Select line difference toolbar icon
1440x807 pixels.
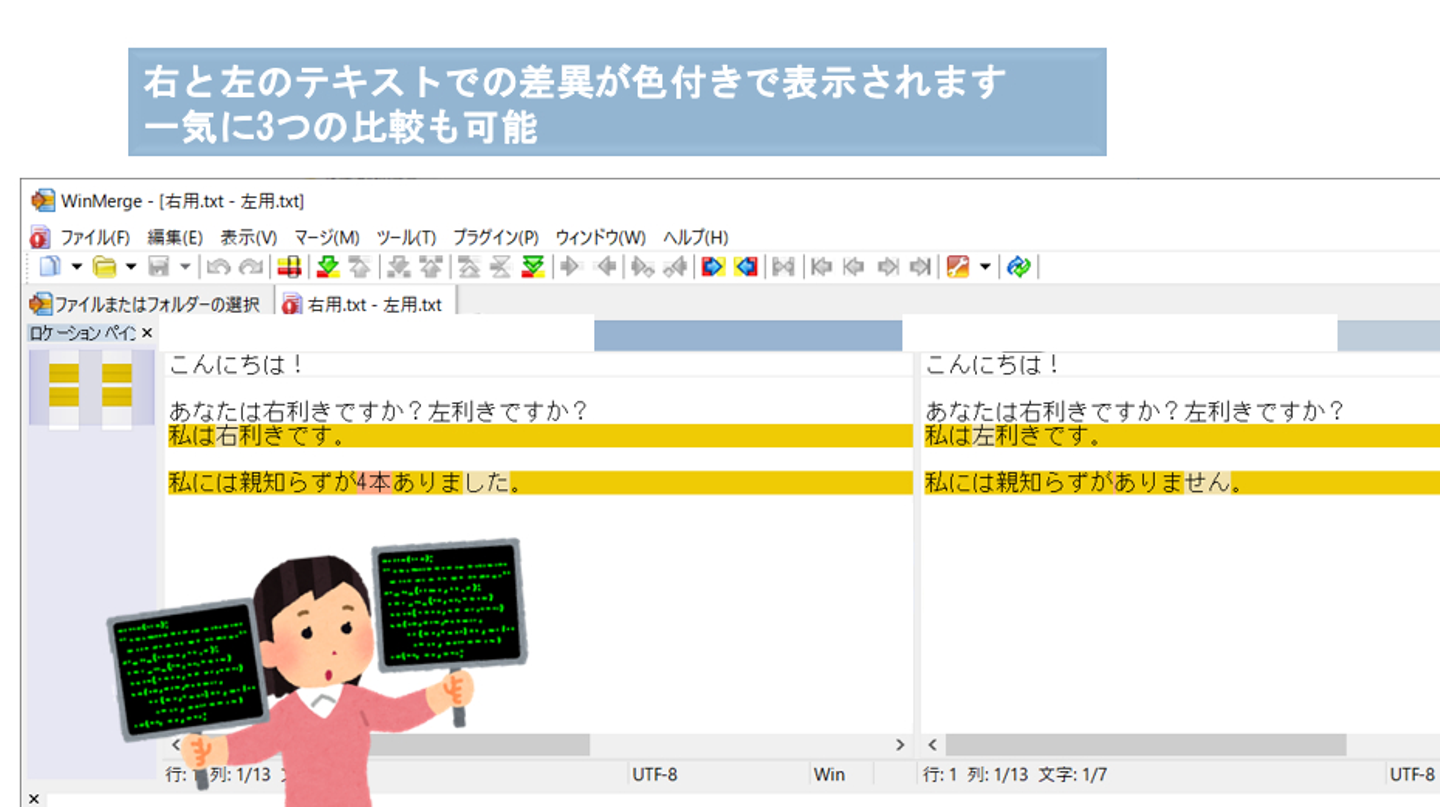point(290,267)
